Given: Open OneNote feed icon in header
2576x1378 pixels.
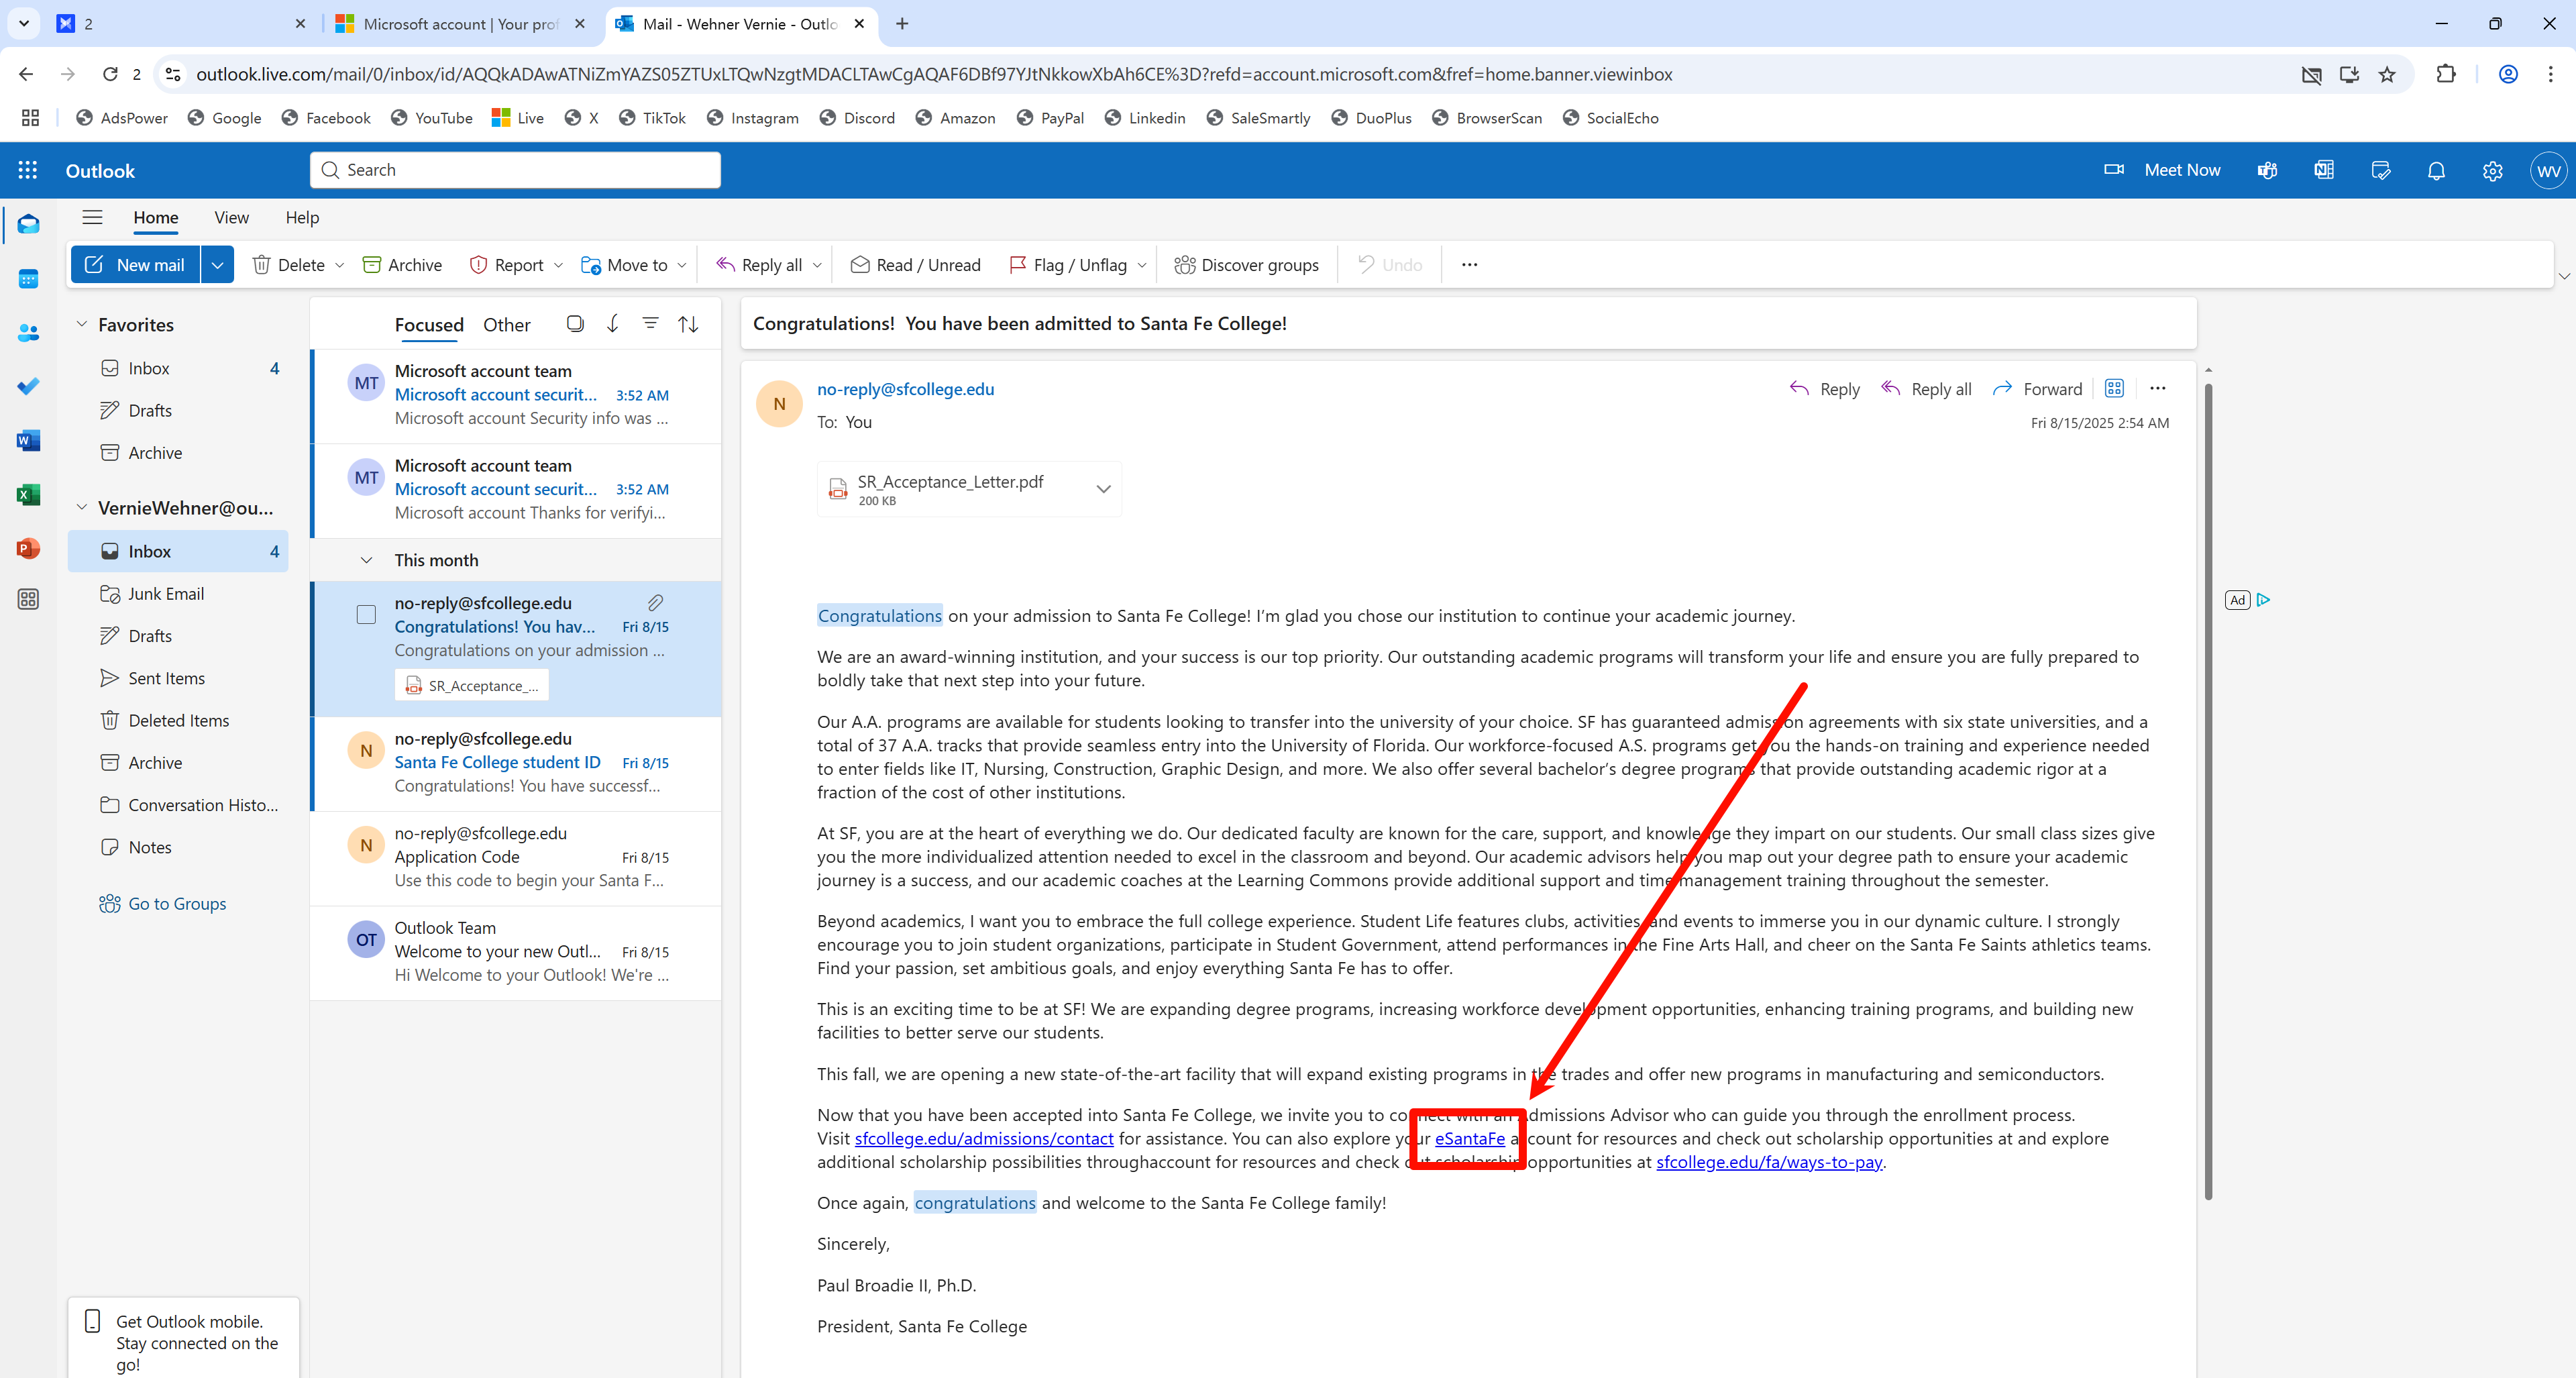Looking at the screenshot, I should point(2324,170).
